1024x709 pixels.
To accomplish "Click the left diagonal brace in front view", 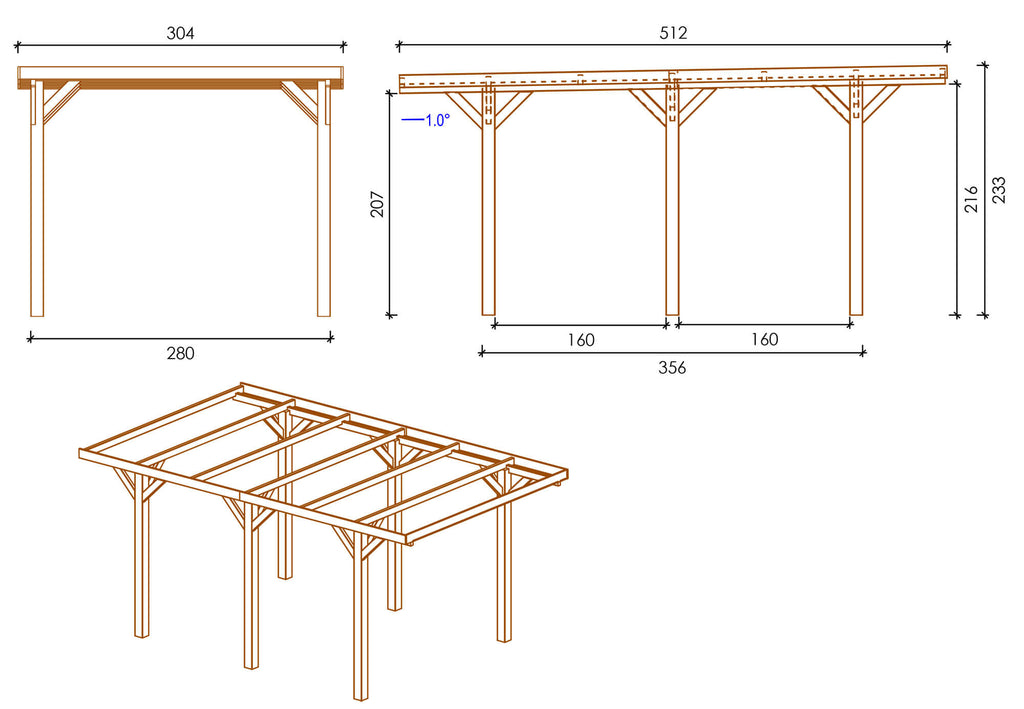I will point(60,101).
